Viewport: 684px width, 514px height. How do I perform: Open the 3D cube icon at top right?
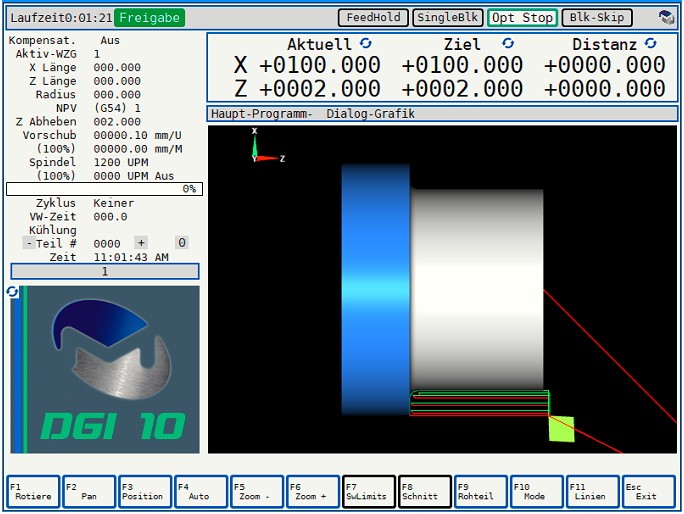666,17
